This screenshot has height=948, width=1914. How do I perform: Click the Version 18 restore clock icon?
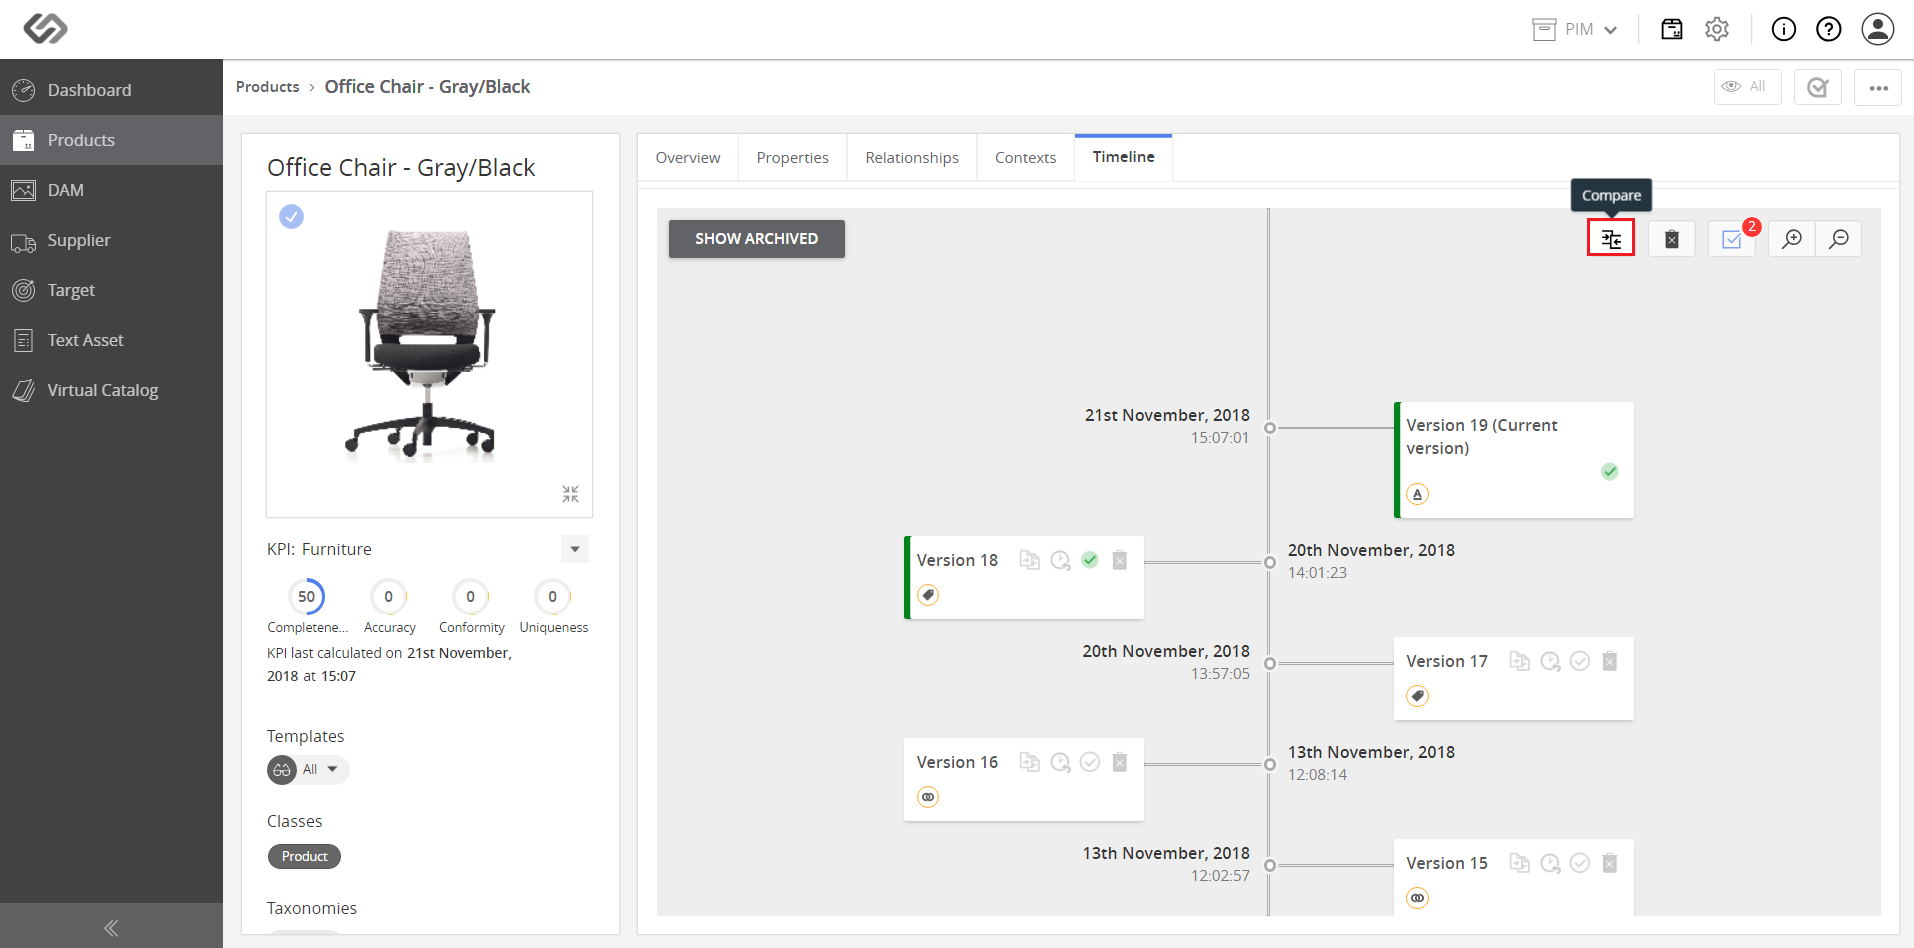tap(1060, 560)
